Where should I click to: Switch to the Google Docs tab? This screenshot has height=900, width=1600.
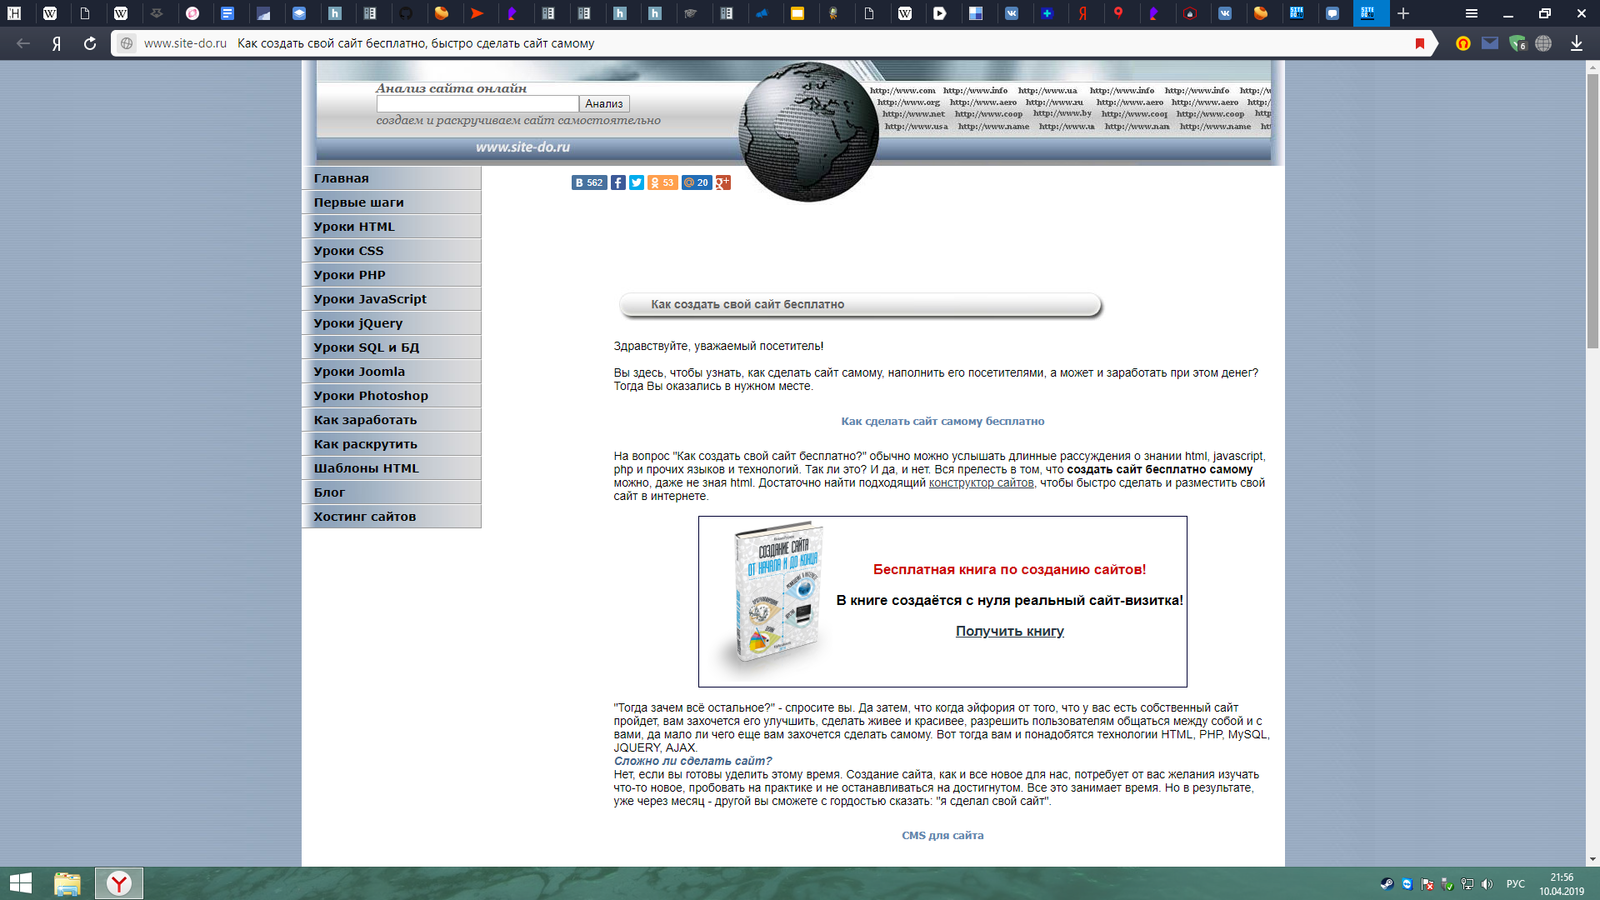228,13
